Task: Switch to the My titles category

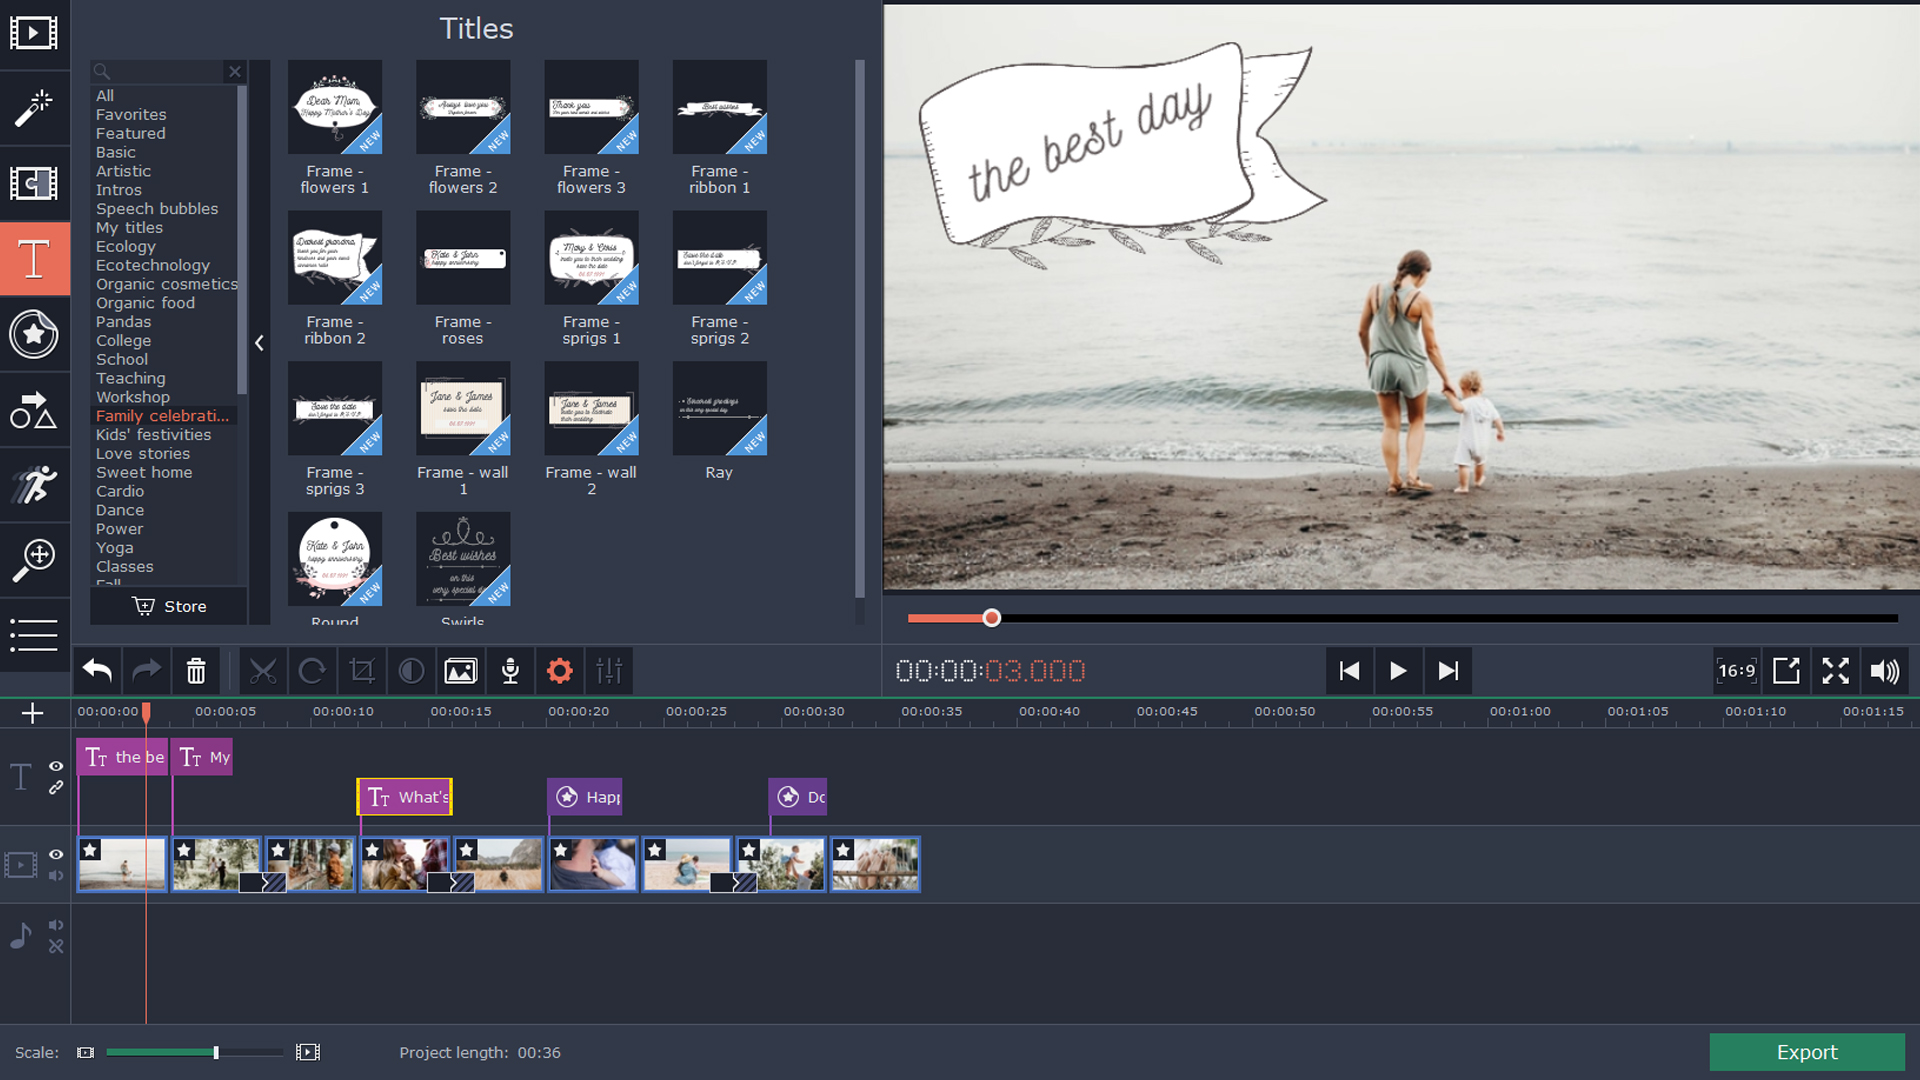Action: pyautogui.click(x=128, y=227)
